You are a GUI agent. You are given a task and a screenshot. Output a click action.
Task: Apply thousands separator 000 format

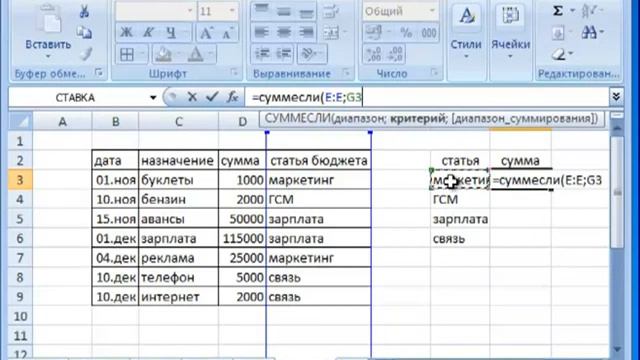click(428, 33)
